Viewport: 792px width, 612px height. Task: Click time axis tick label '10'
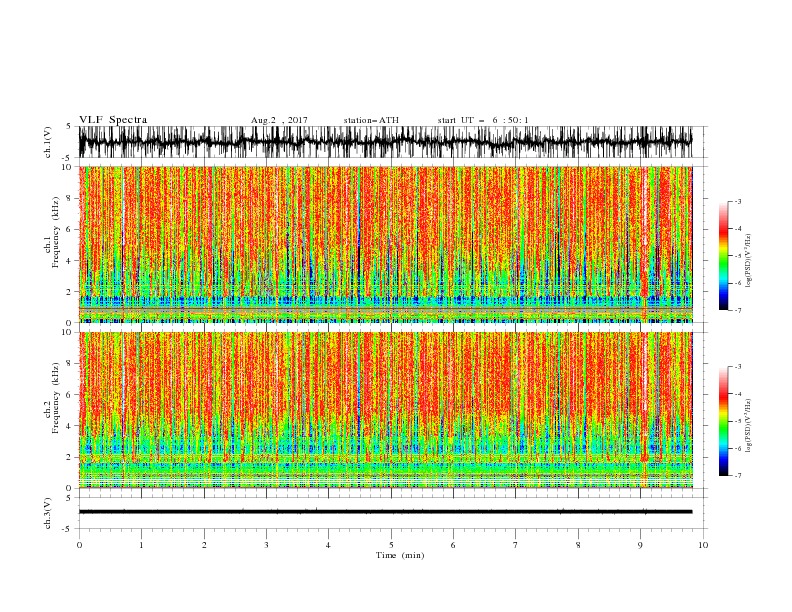click(703, 545)
